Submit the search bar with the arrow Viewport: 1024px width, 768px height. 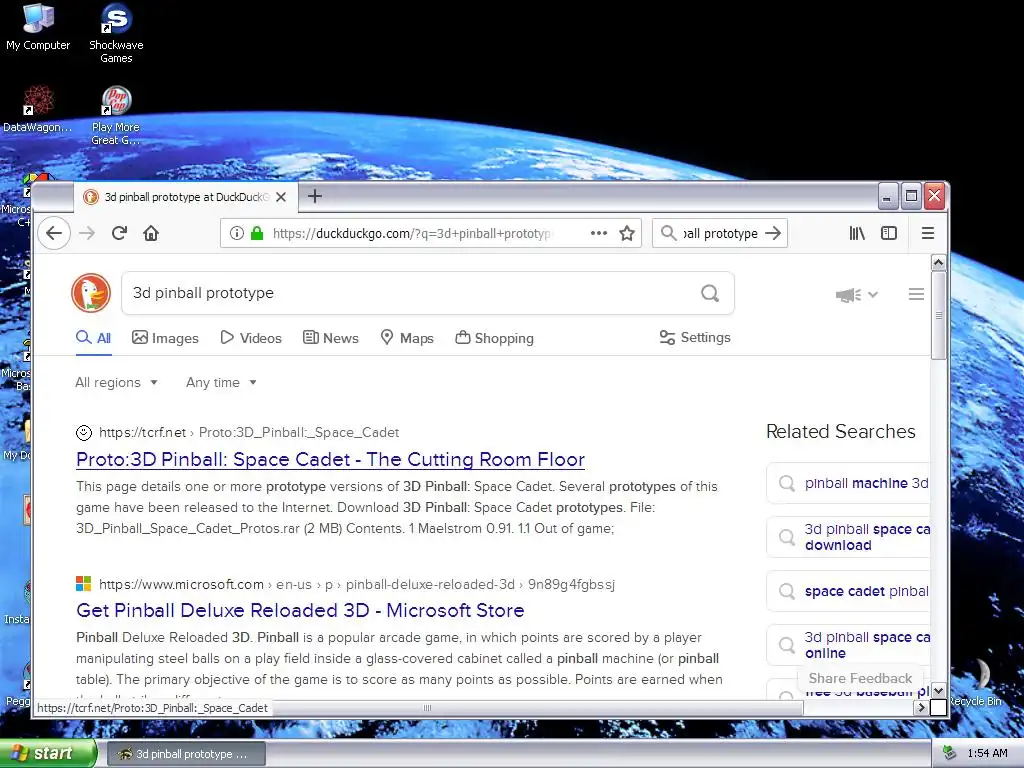tap(773, 233)
